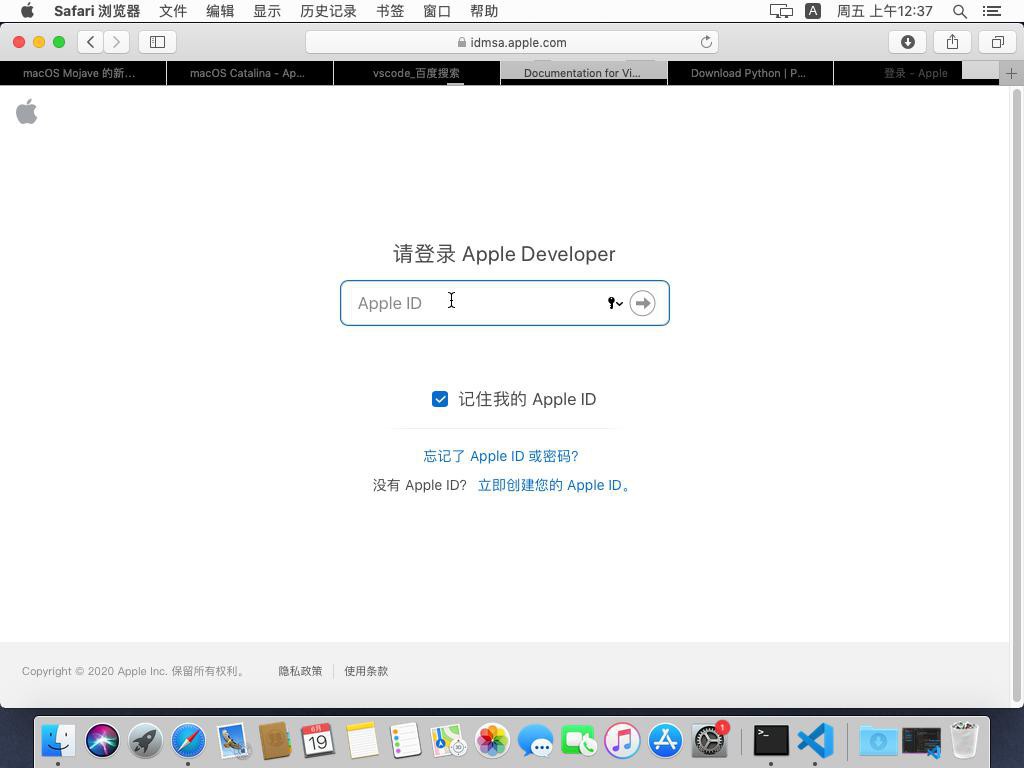Viewport: 1024px width, 768px height.
Task: Reload the idmsa.apple.com page
Action: point(706,42)
